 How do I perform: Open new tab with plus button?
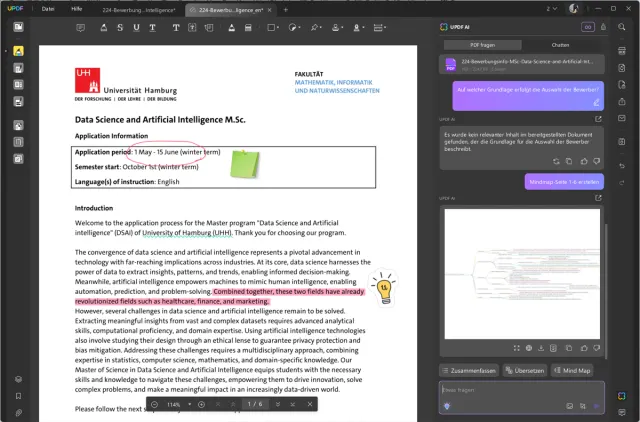pyautogui.click(x=286, y=9)
